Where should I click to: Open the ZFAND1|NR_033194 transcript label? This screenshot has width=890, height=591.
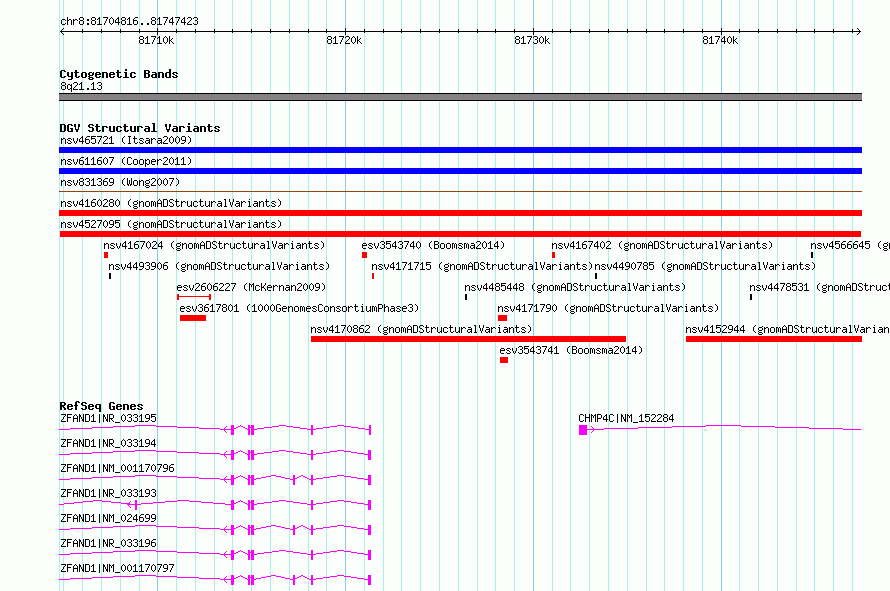tap(108, 443)
